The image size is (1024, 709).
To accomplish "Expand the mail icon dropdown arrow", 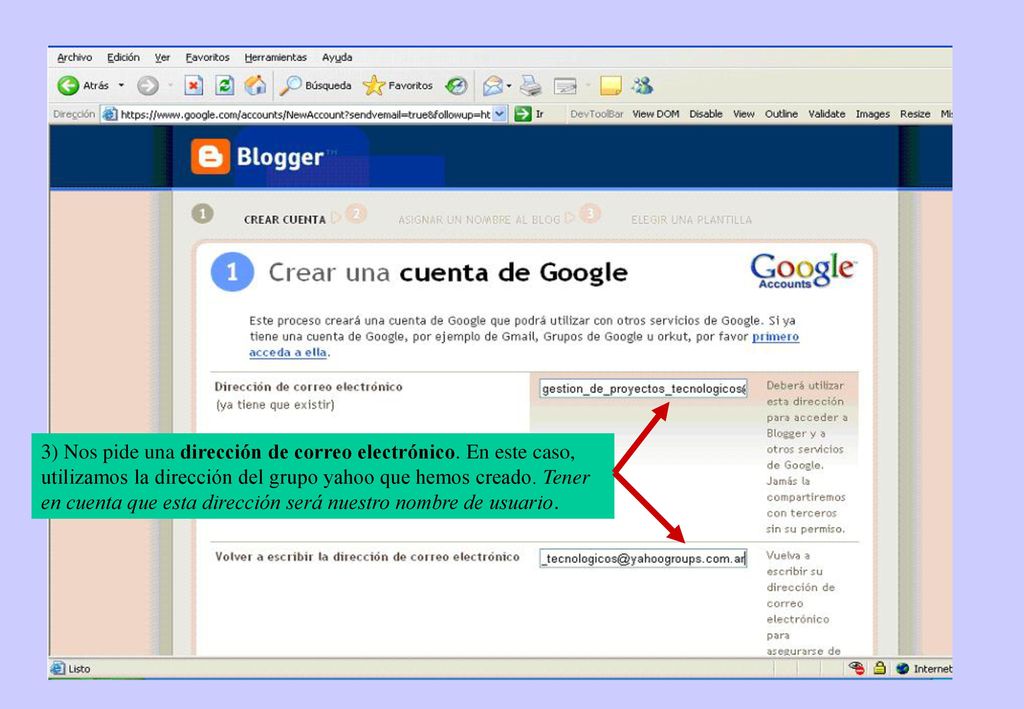I will [509, 86].
